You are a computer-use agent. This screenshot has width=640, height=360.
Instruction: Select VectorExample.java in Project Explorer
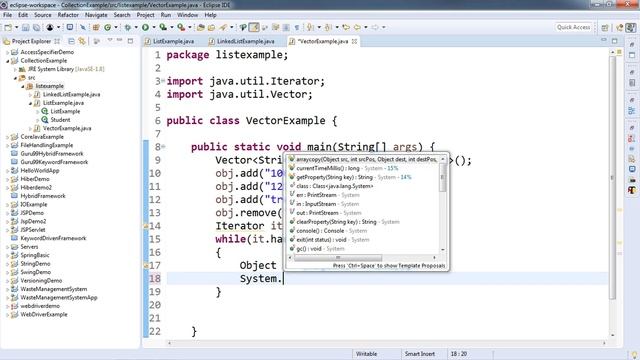pos(67,128)
